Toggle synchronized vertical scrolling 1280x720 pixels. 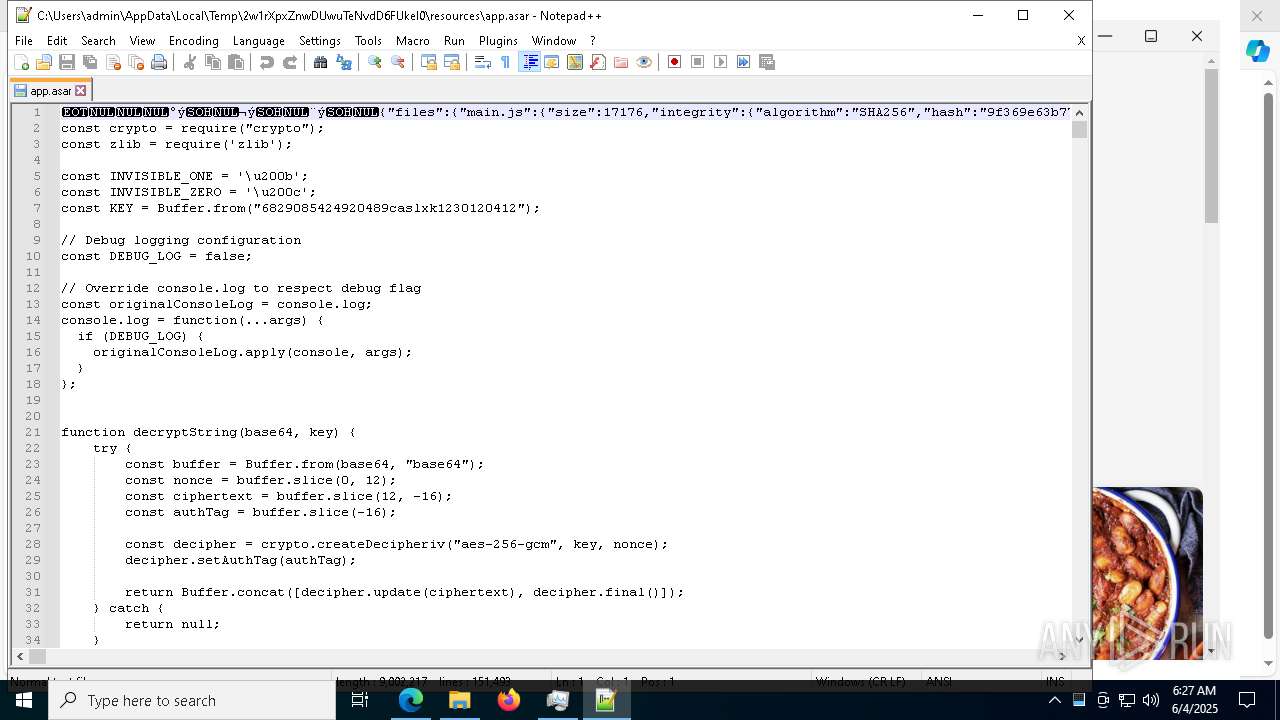428,62
